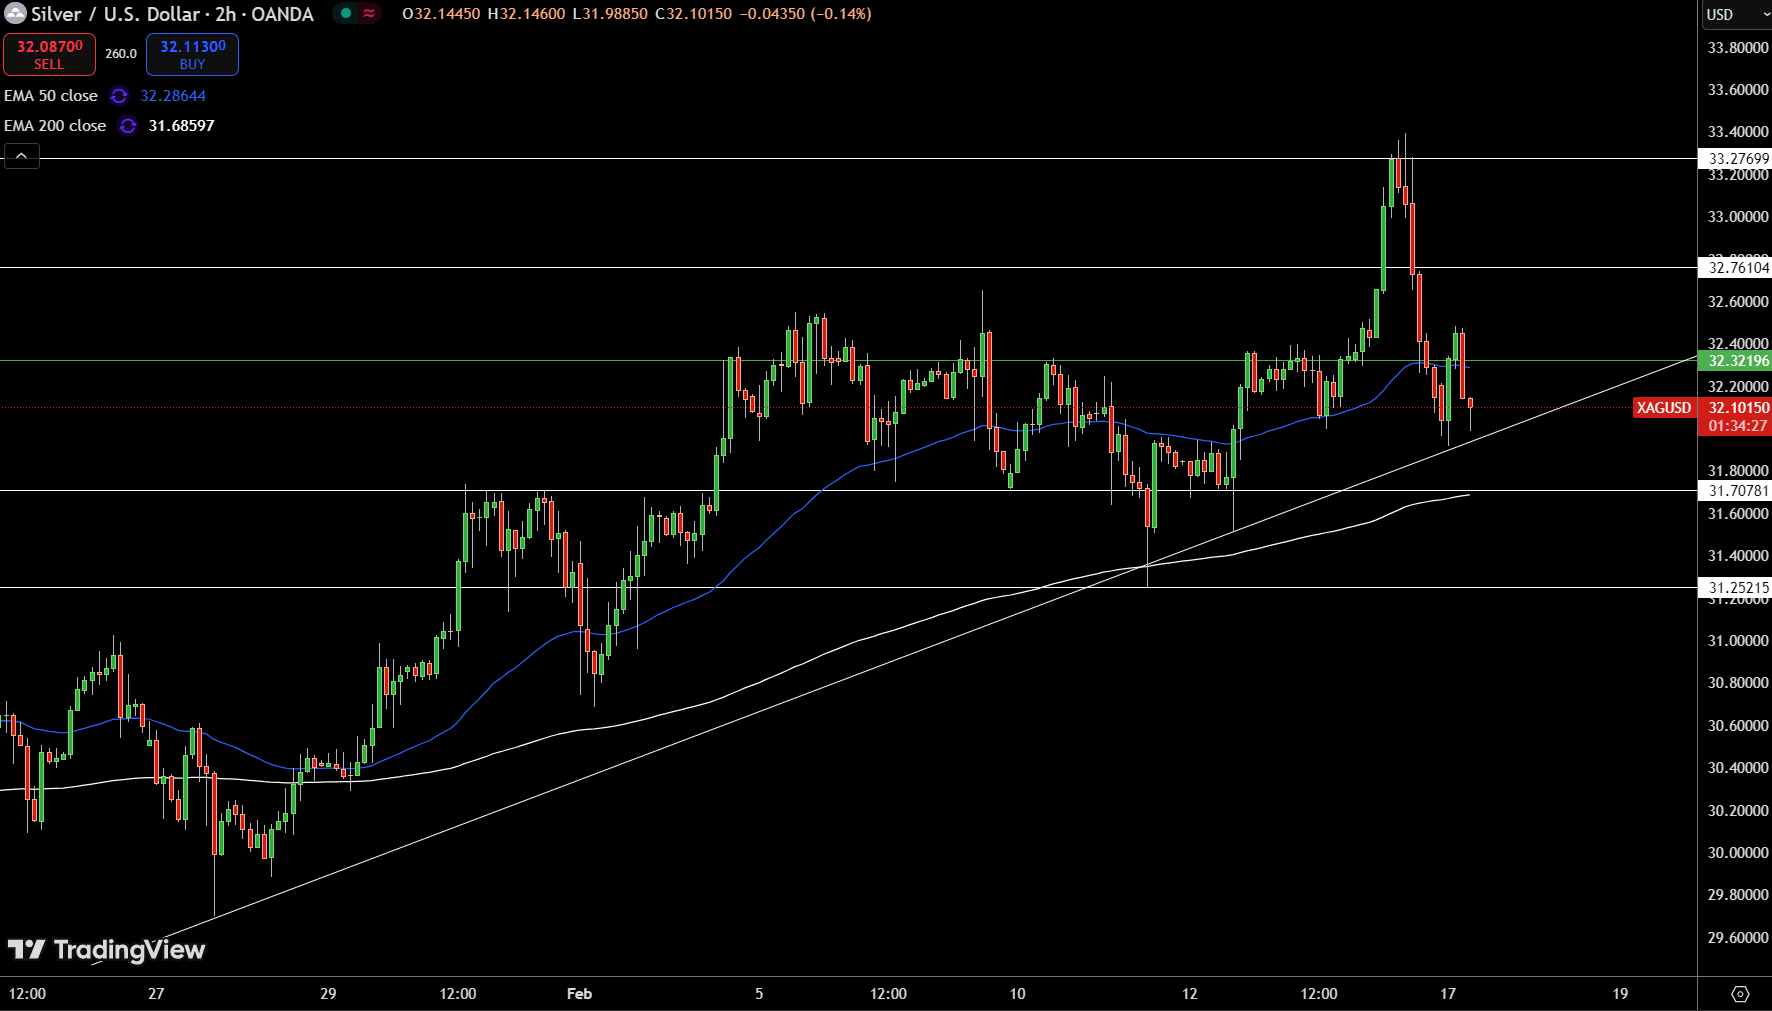Click the 31.70781 horizontal line price label

tap(1735, 490)
